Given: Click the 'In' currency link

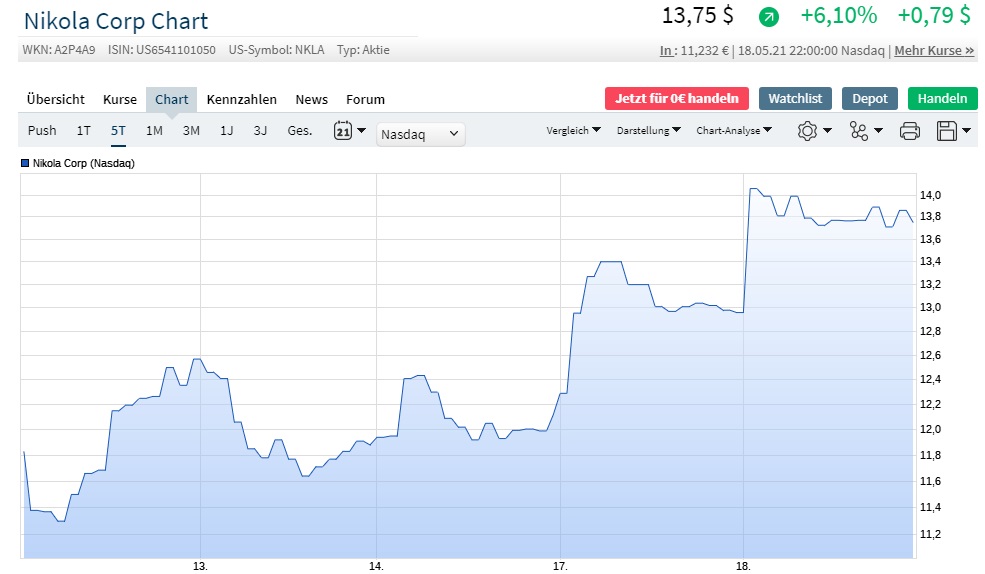Looking at the screenshot, I should click(x=666, y=50).
